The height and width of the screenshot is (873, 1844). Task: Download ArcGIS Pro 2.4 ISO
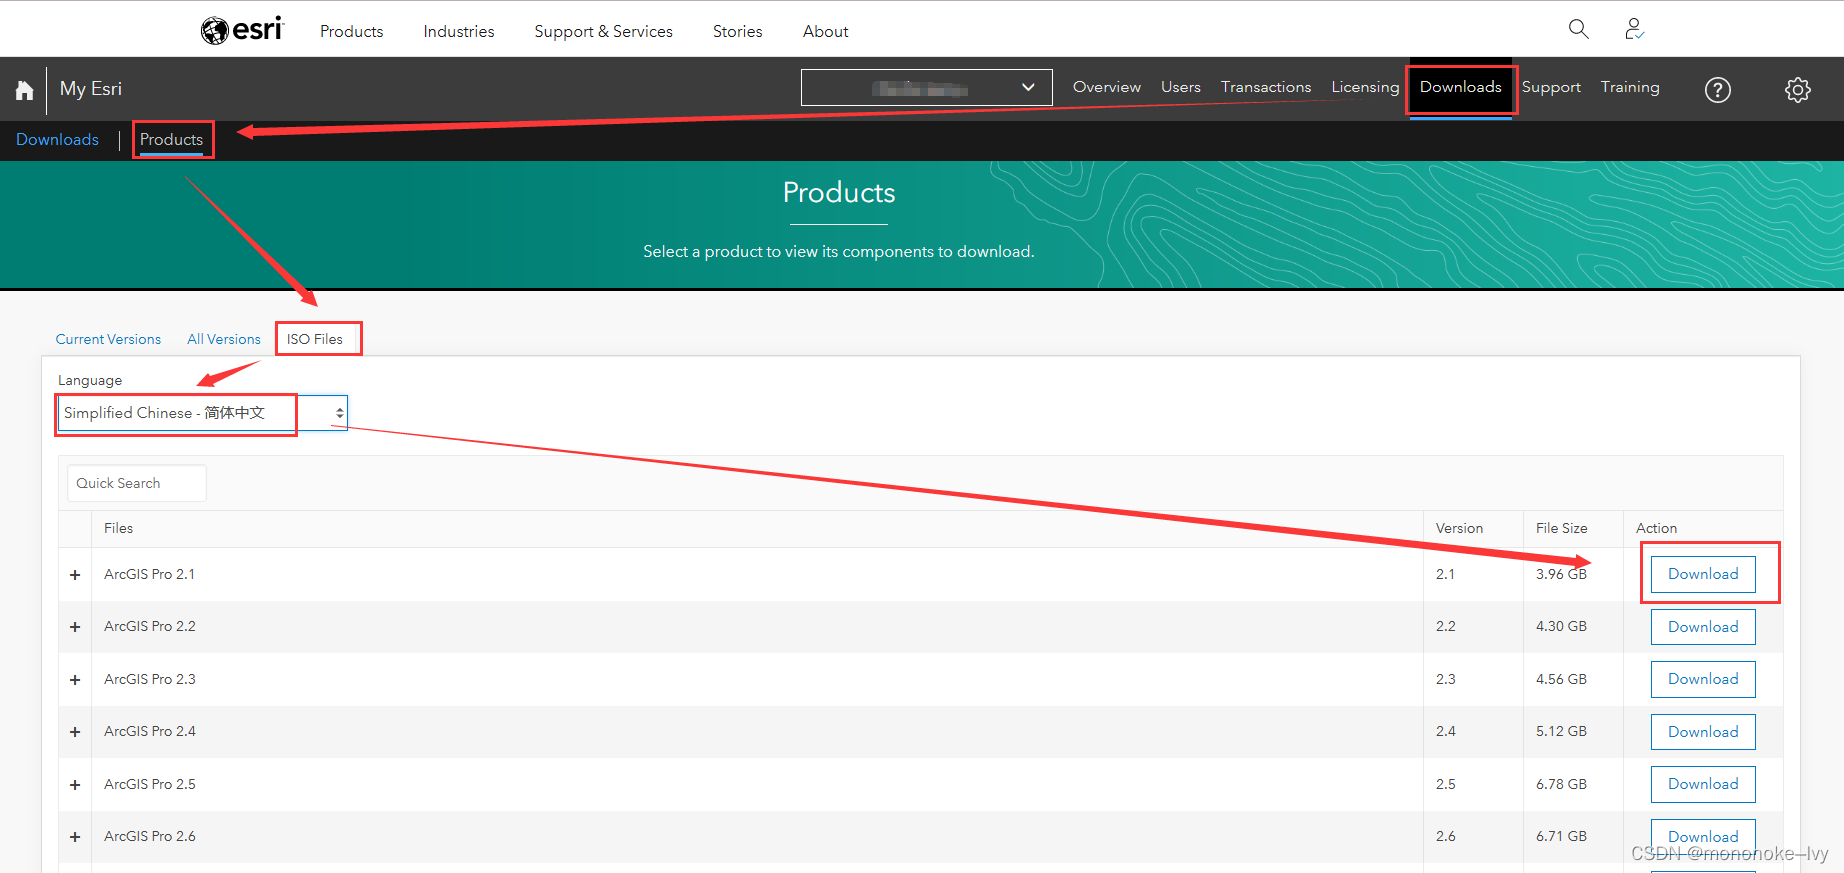tap(1703, 732)
